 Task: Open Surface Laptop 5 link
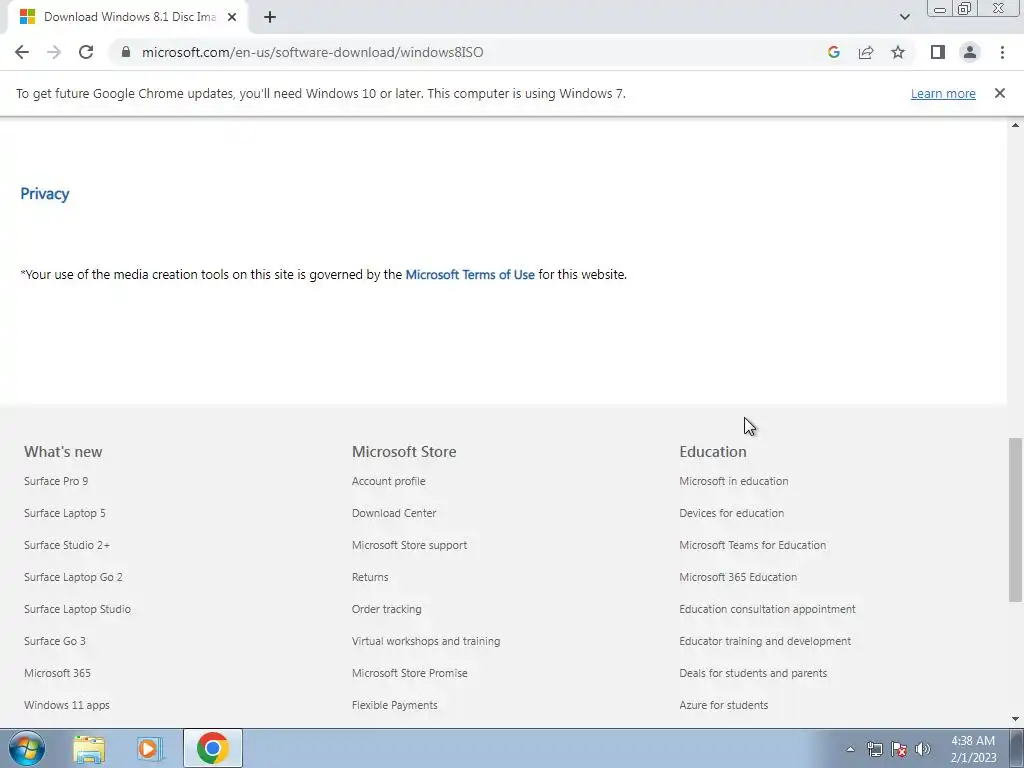tap(65, 513)
